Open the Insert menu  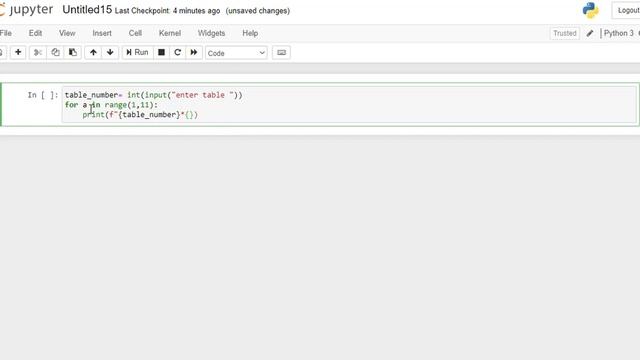pyautogui.click(x=102, y=33)
